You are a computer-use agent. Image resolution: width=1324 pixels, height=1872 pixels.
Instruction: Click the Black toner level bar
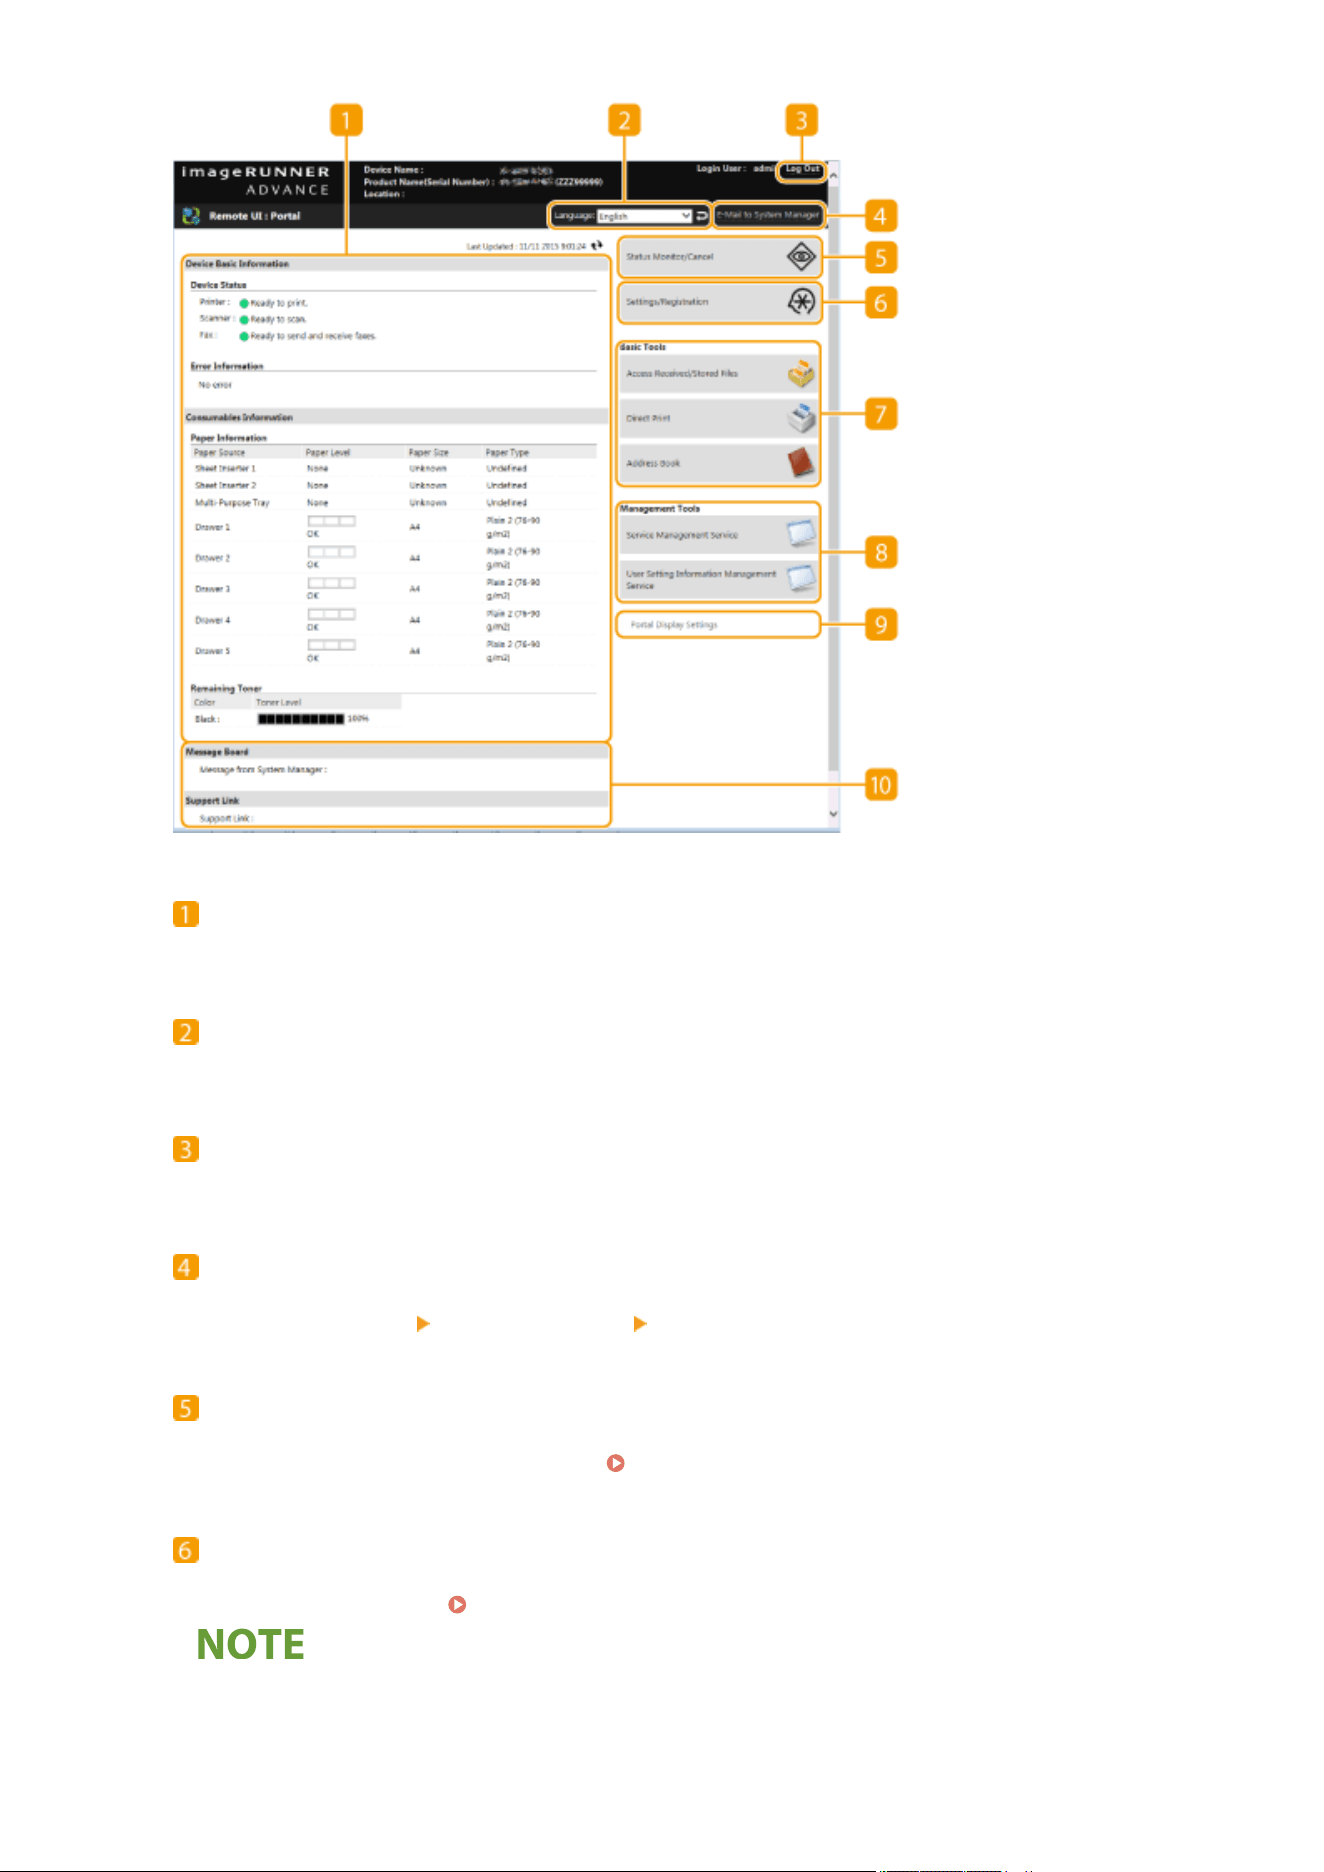tap(301, 719)
